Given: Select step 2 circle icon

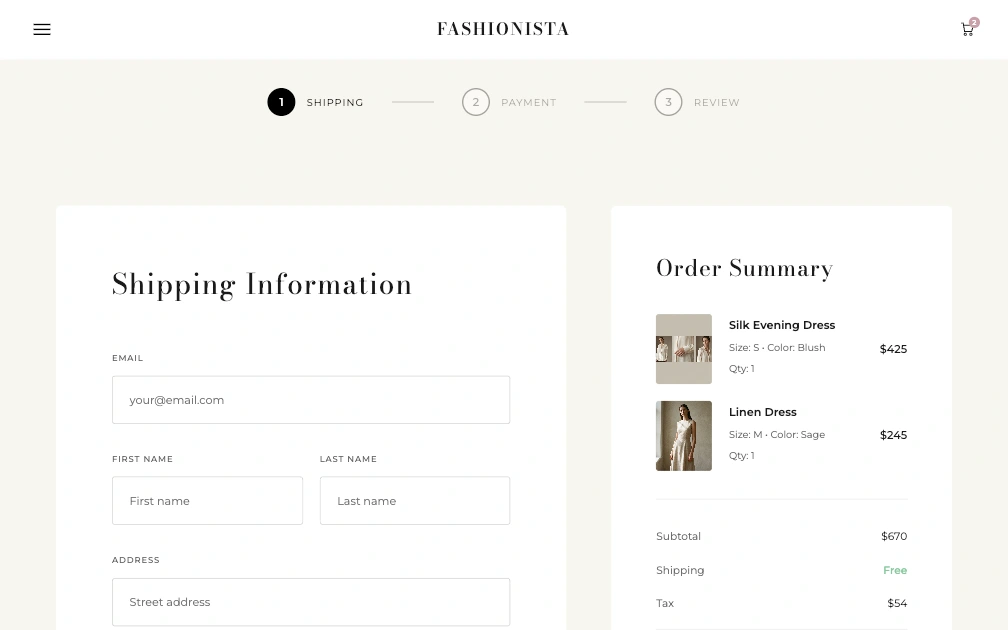Looking at the screenshot, I should coord(476,102).
